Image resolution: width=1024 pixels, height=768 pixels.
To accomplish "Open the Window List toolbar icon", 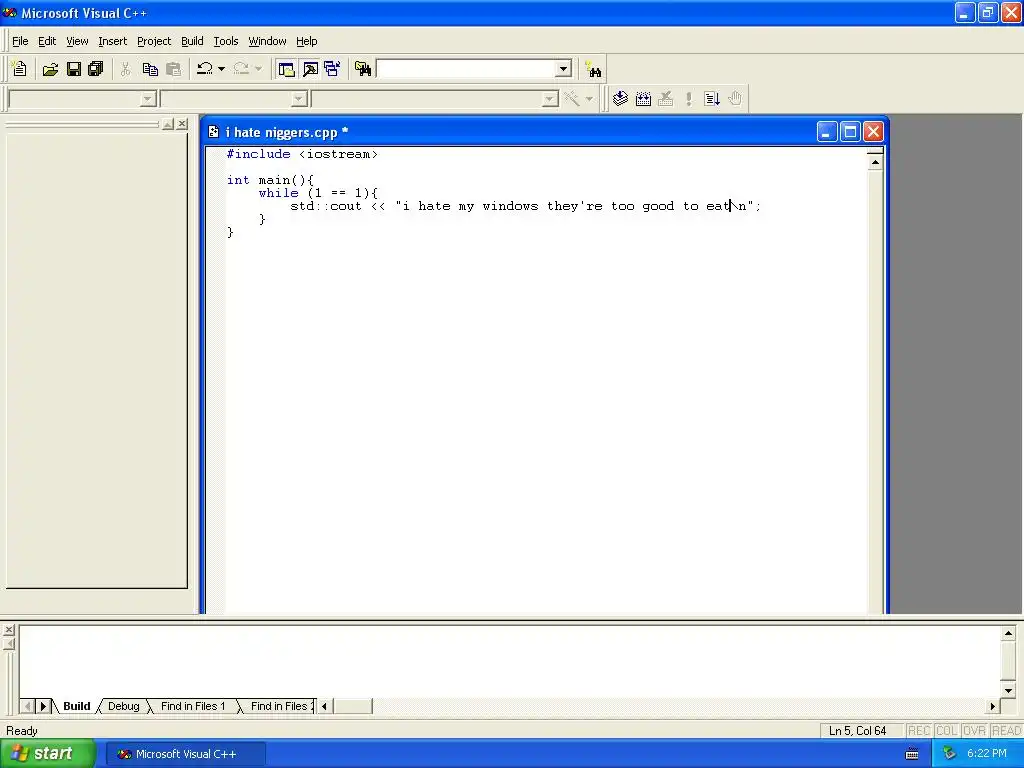I will pyautogui.click(x=332, y=69).
